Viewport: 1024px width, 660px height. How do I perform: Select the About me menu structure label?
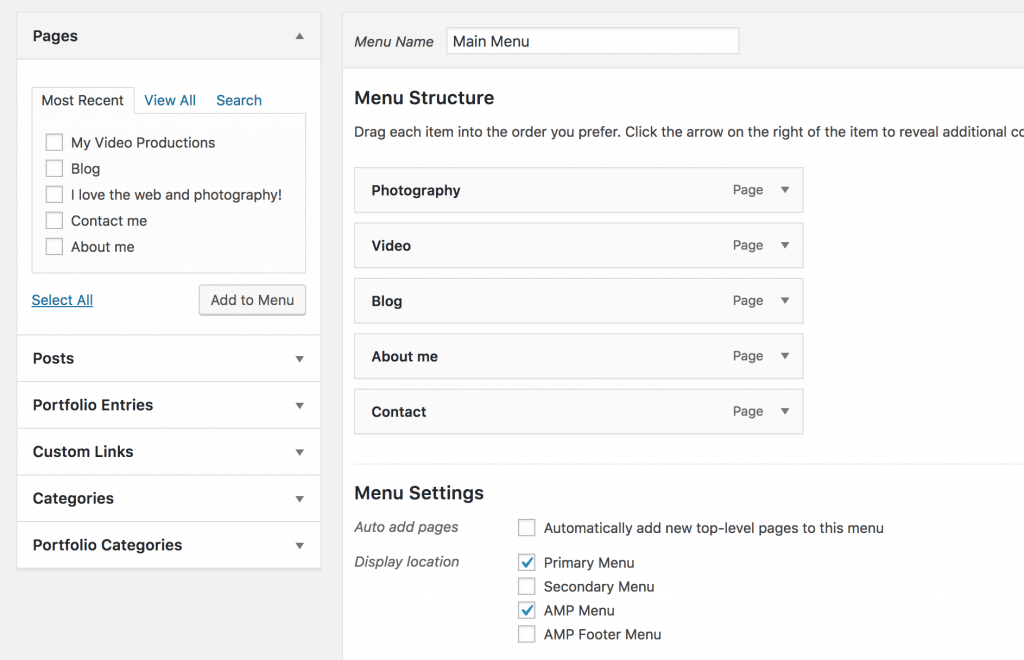405,356
